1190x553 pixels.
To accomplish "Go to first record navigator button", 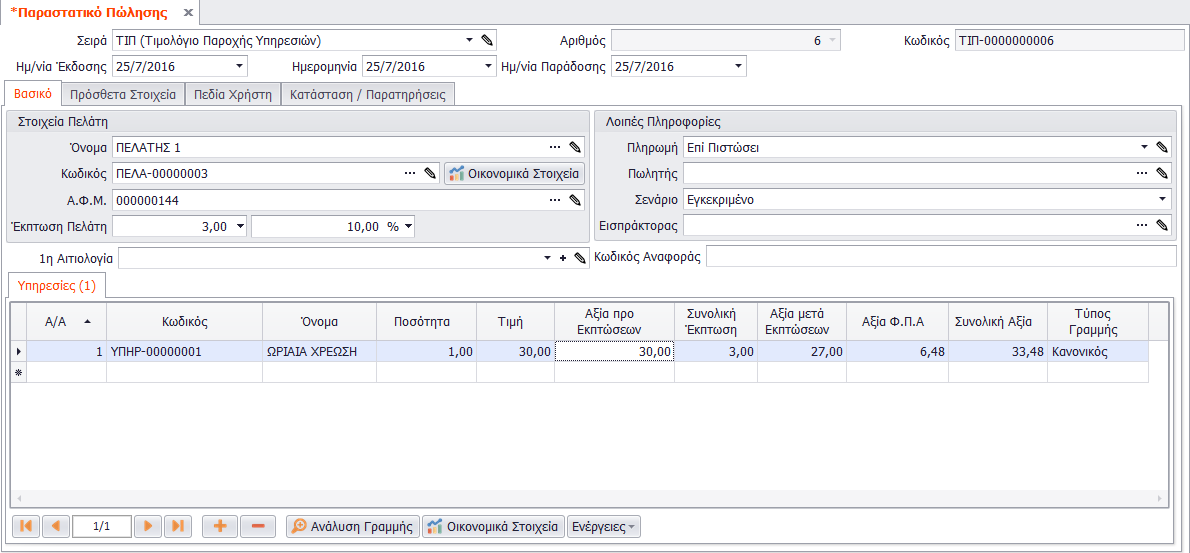I will click(x=27, y=526).
